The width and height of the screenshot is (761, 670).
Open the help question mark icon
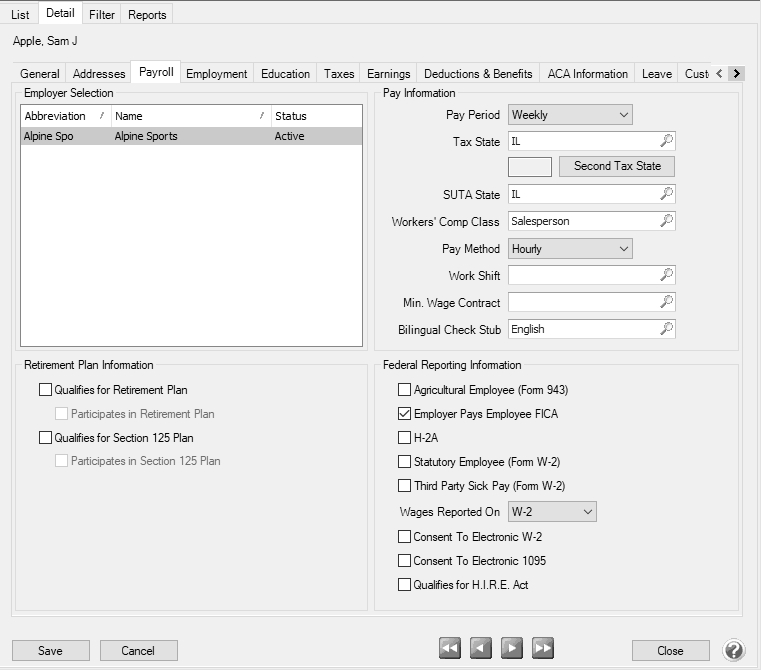734,650
